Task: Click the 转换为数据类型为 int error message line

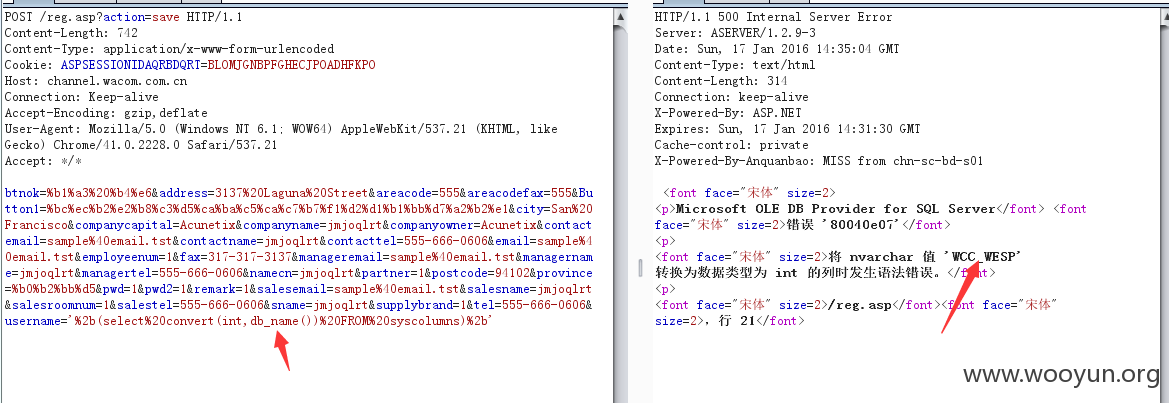Action: (x=801, y=273)
